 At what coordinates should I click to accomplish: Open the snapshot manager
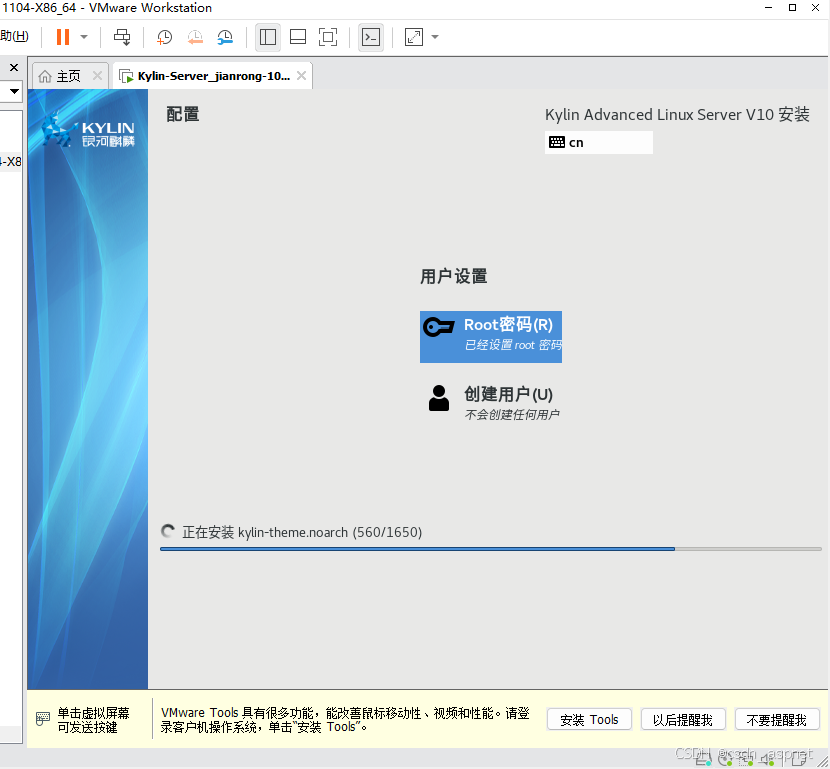click(225, 37)
